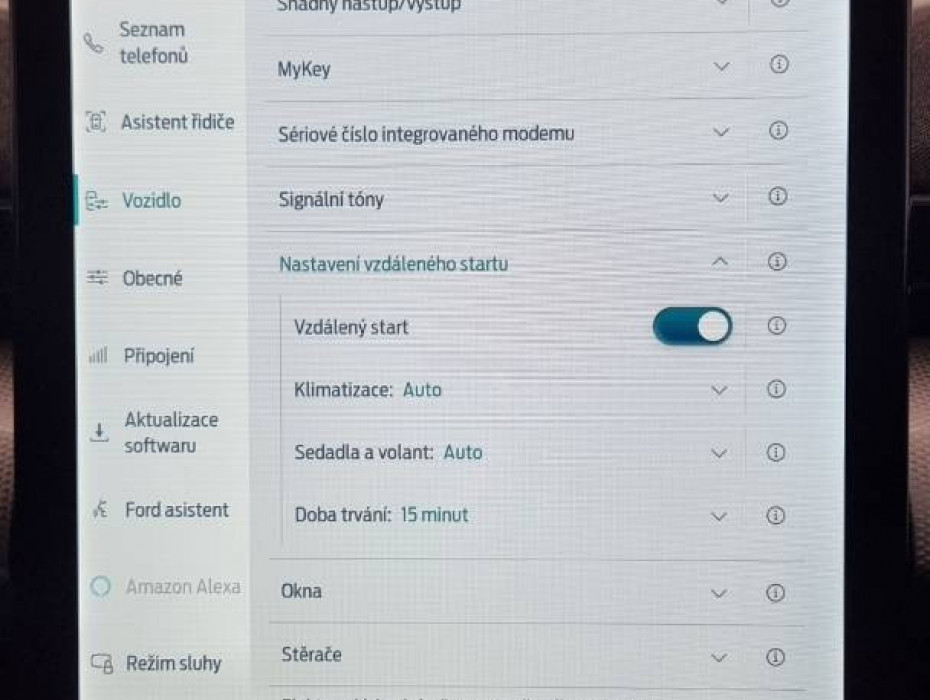The height and width of the screenshot is (700, 930).
Task: Open info for Sedadla a volant
Action: (776, 453)
